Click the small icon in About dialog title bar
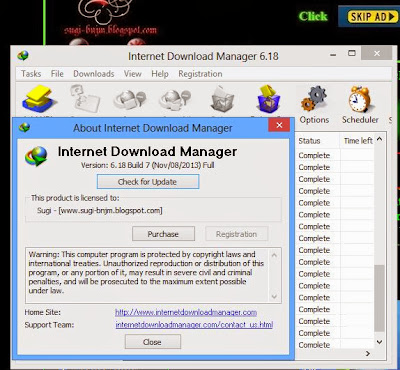Viewport: 400px width, 370px height. click(x=24, y=127)
